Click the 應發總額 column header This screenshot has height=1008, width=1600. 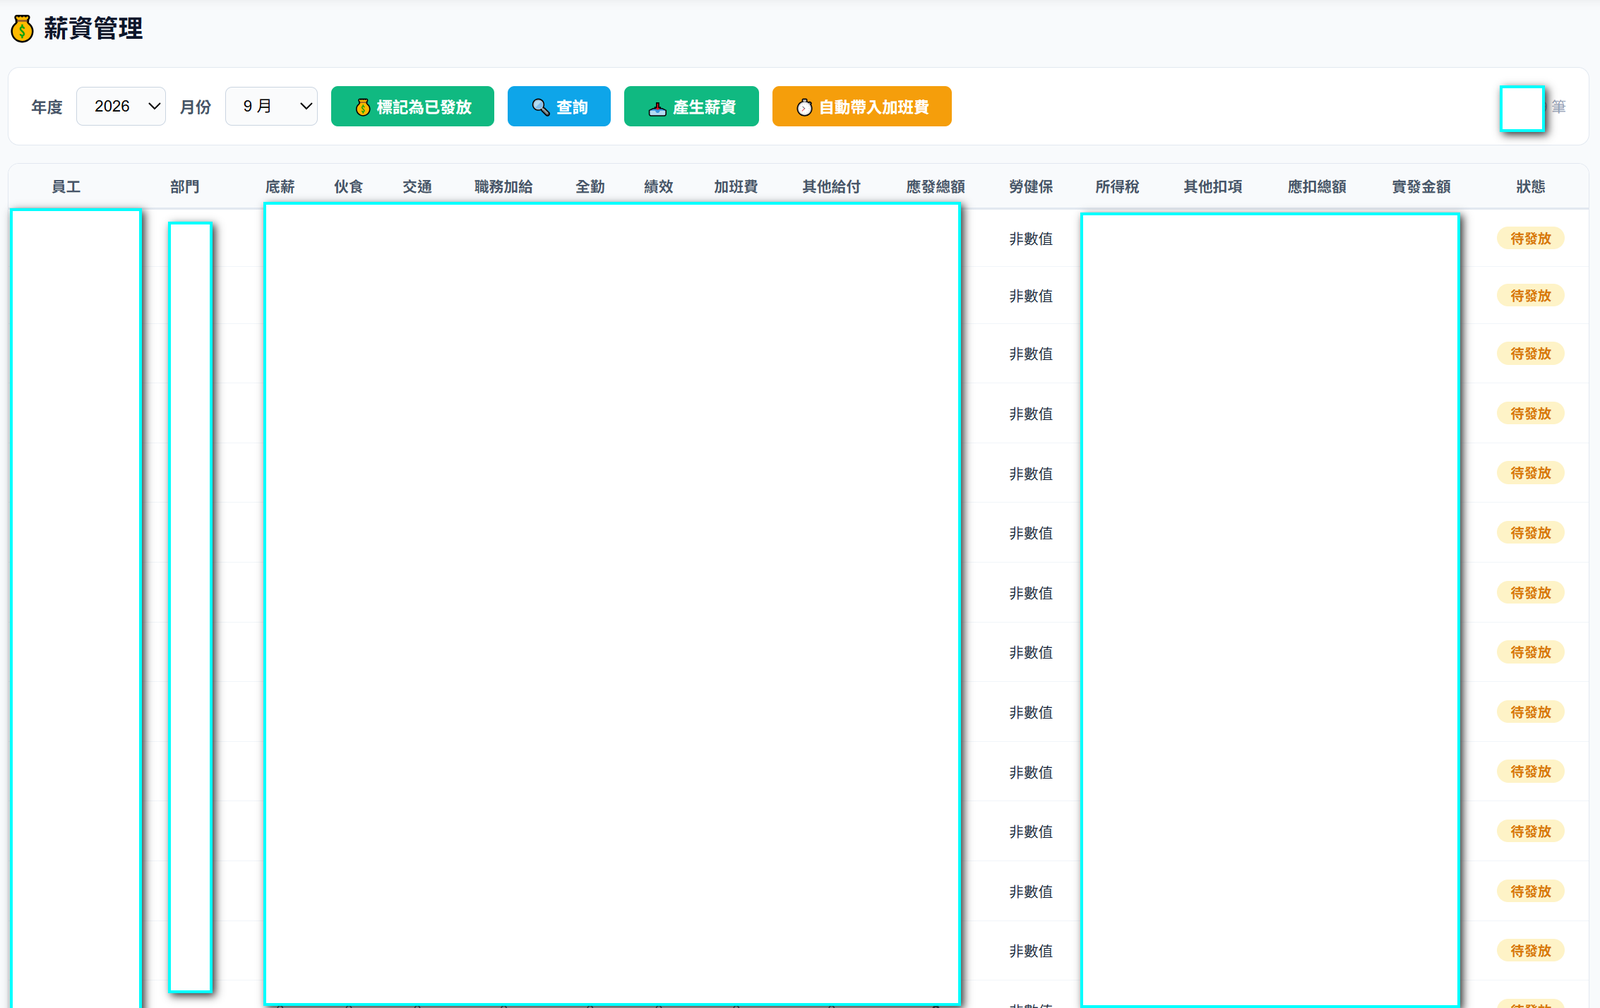click(x=935, y=187)
